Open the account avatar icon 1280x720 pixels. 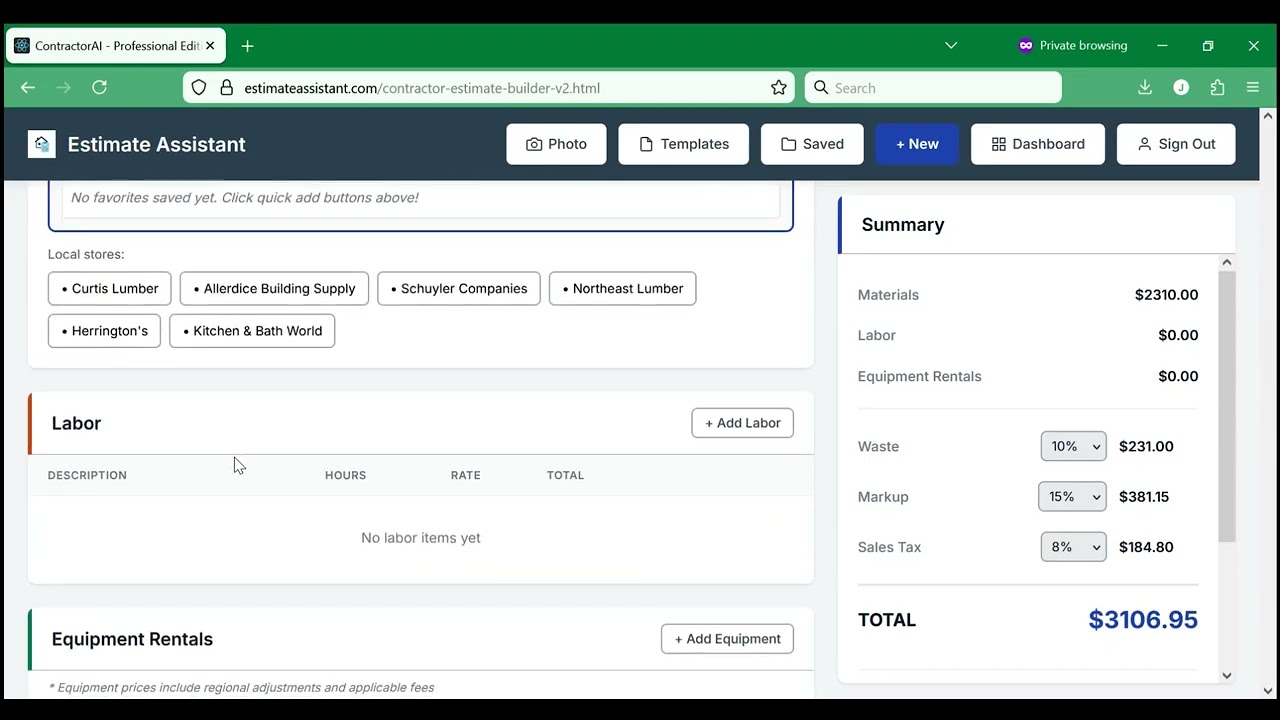click(1181, 88)
